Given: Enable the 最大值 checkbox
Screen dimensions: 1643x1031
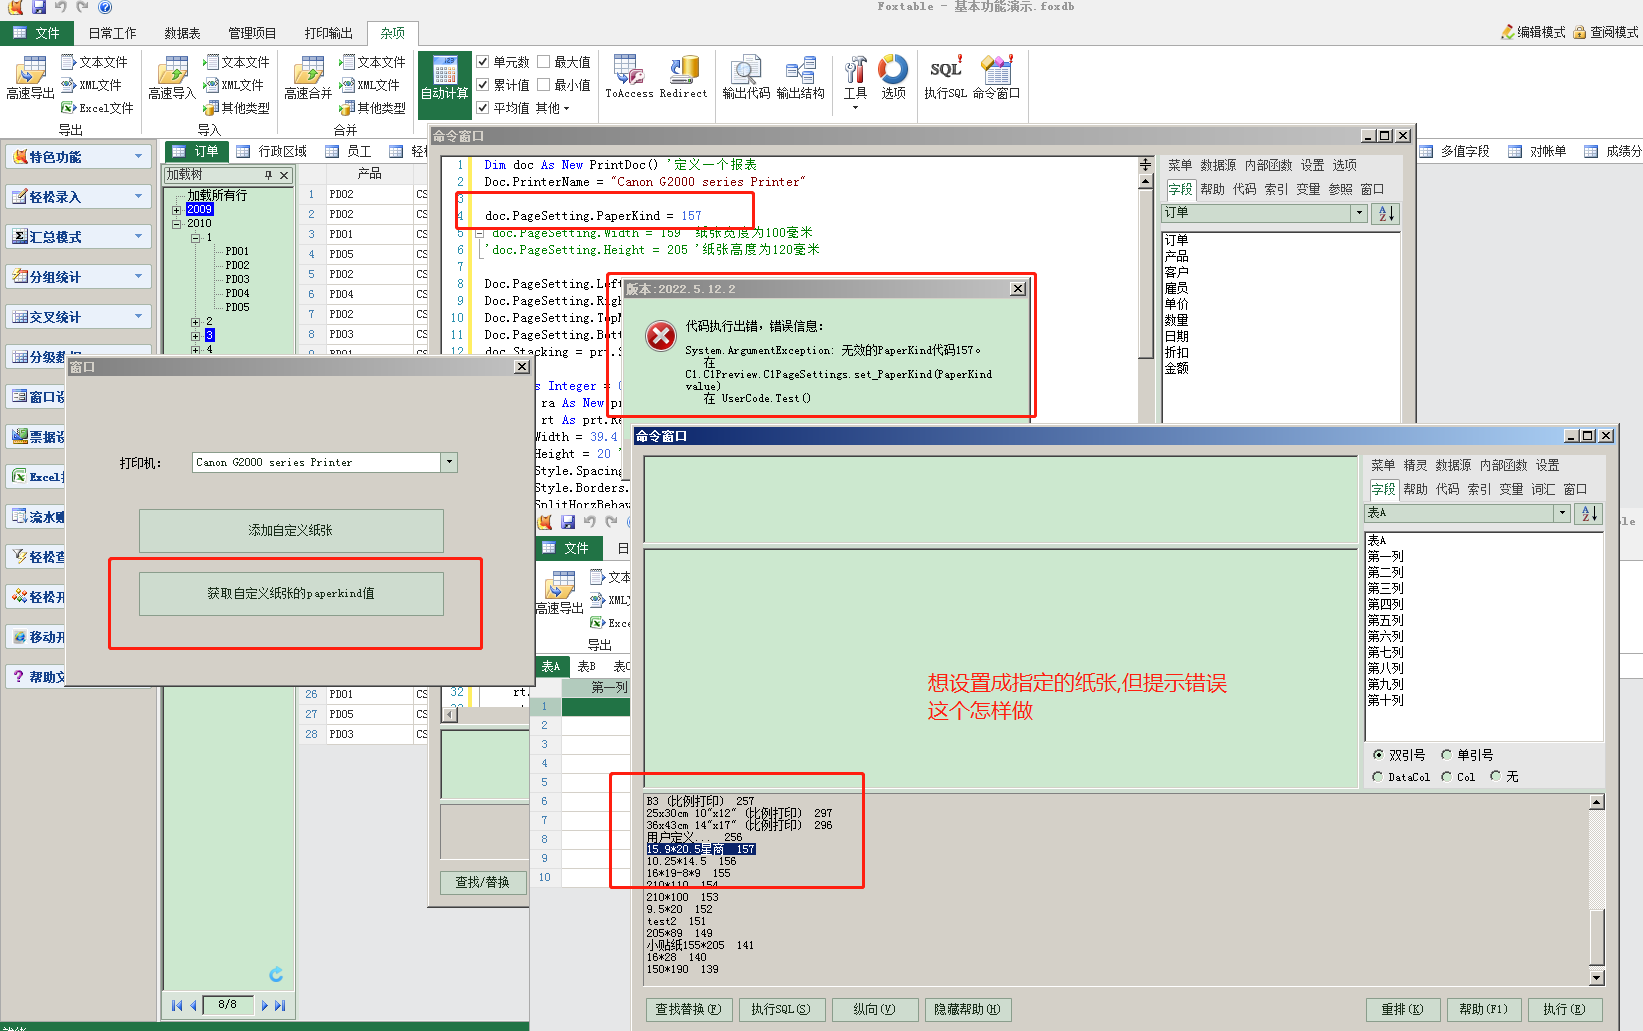Looking at the screenshot, I should coord(544,62).
